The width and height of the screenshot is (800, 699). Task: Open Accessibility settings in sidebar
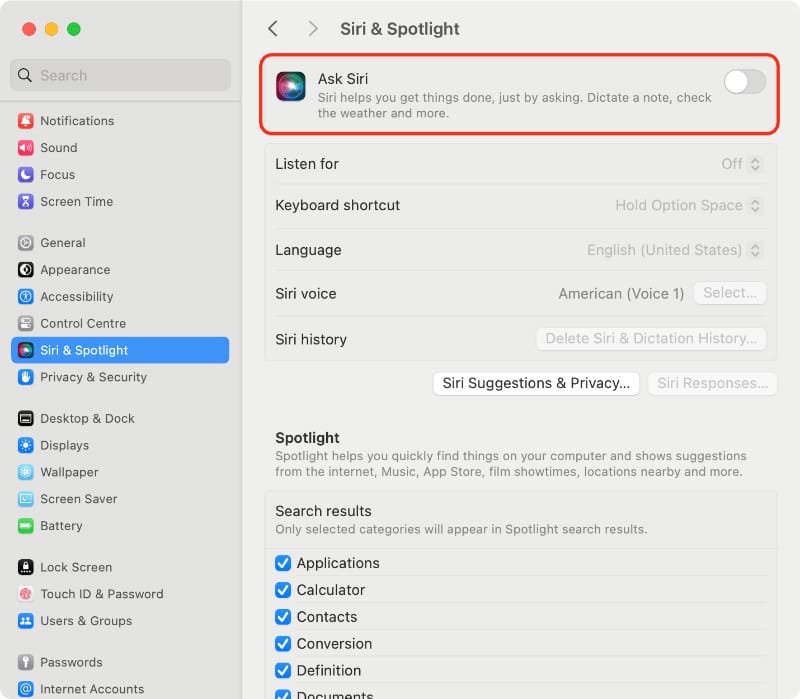[120, 296]
